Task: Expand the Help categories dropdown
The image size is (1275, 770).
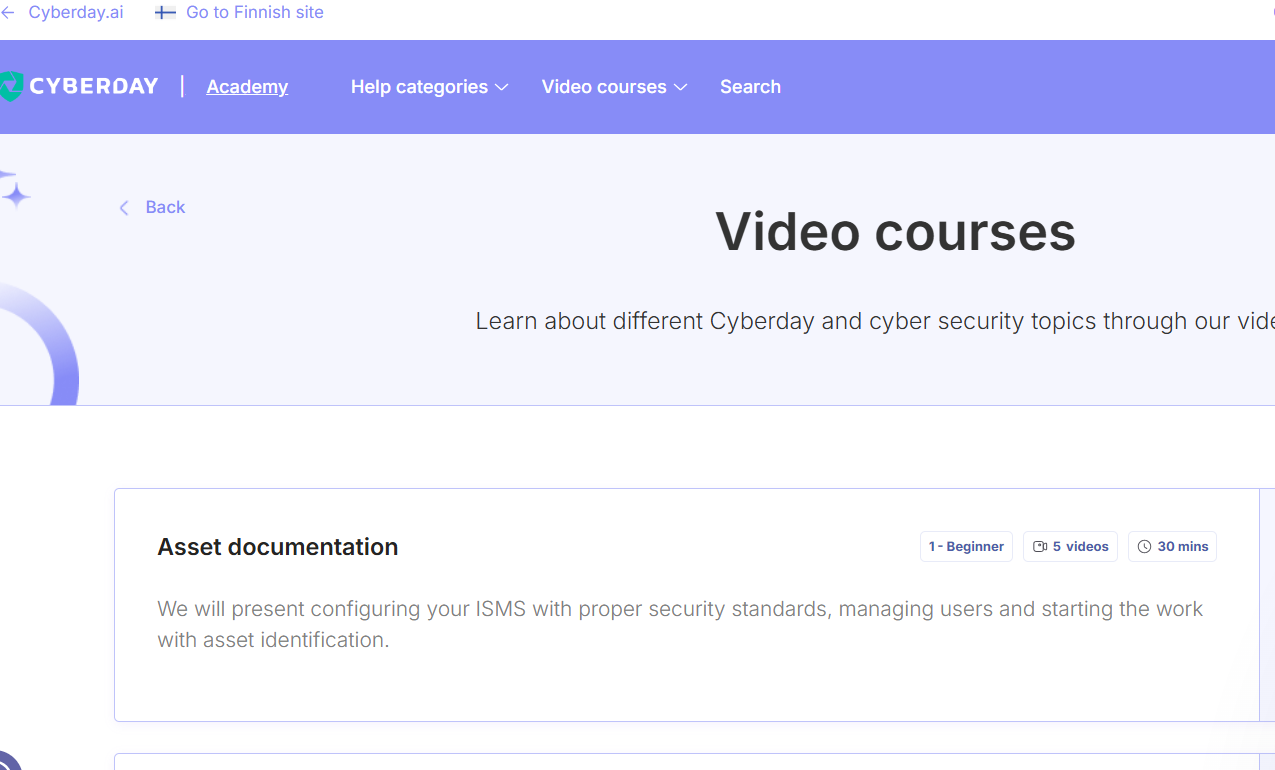Action: coord(429,87)
